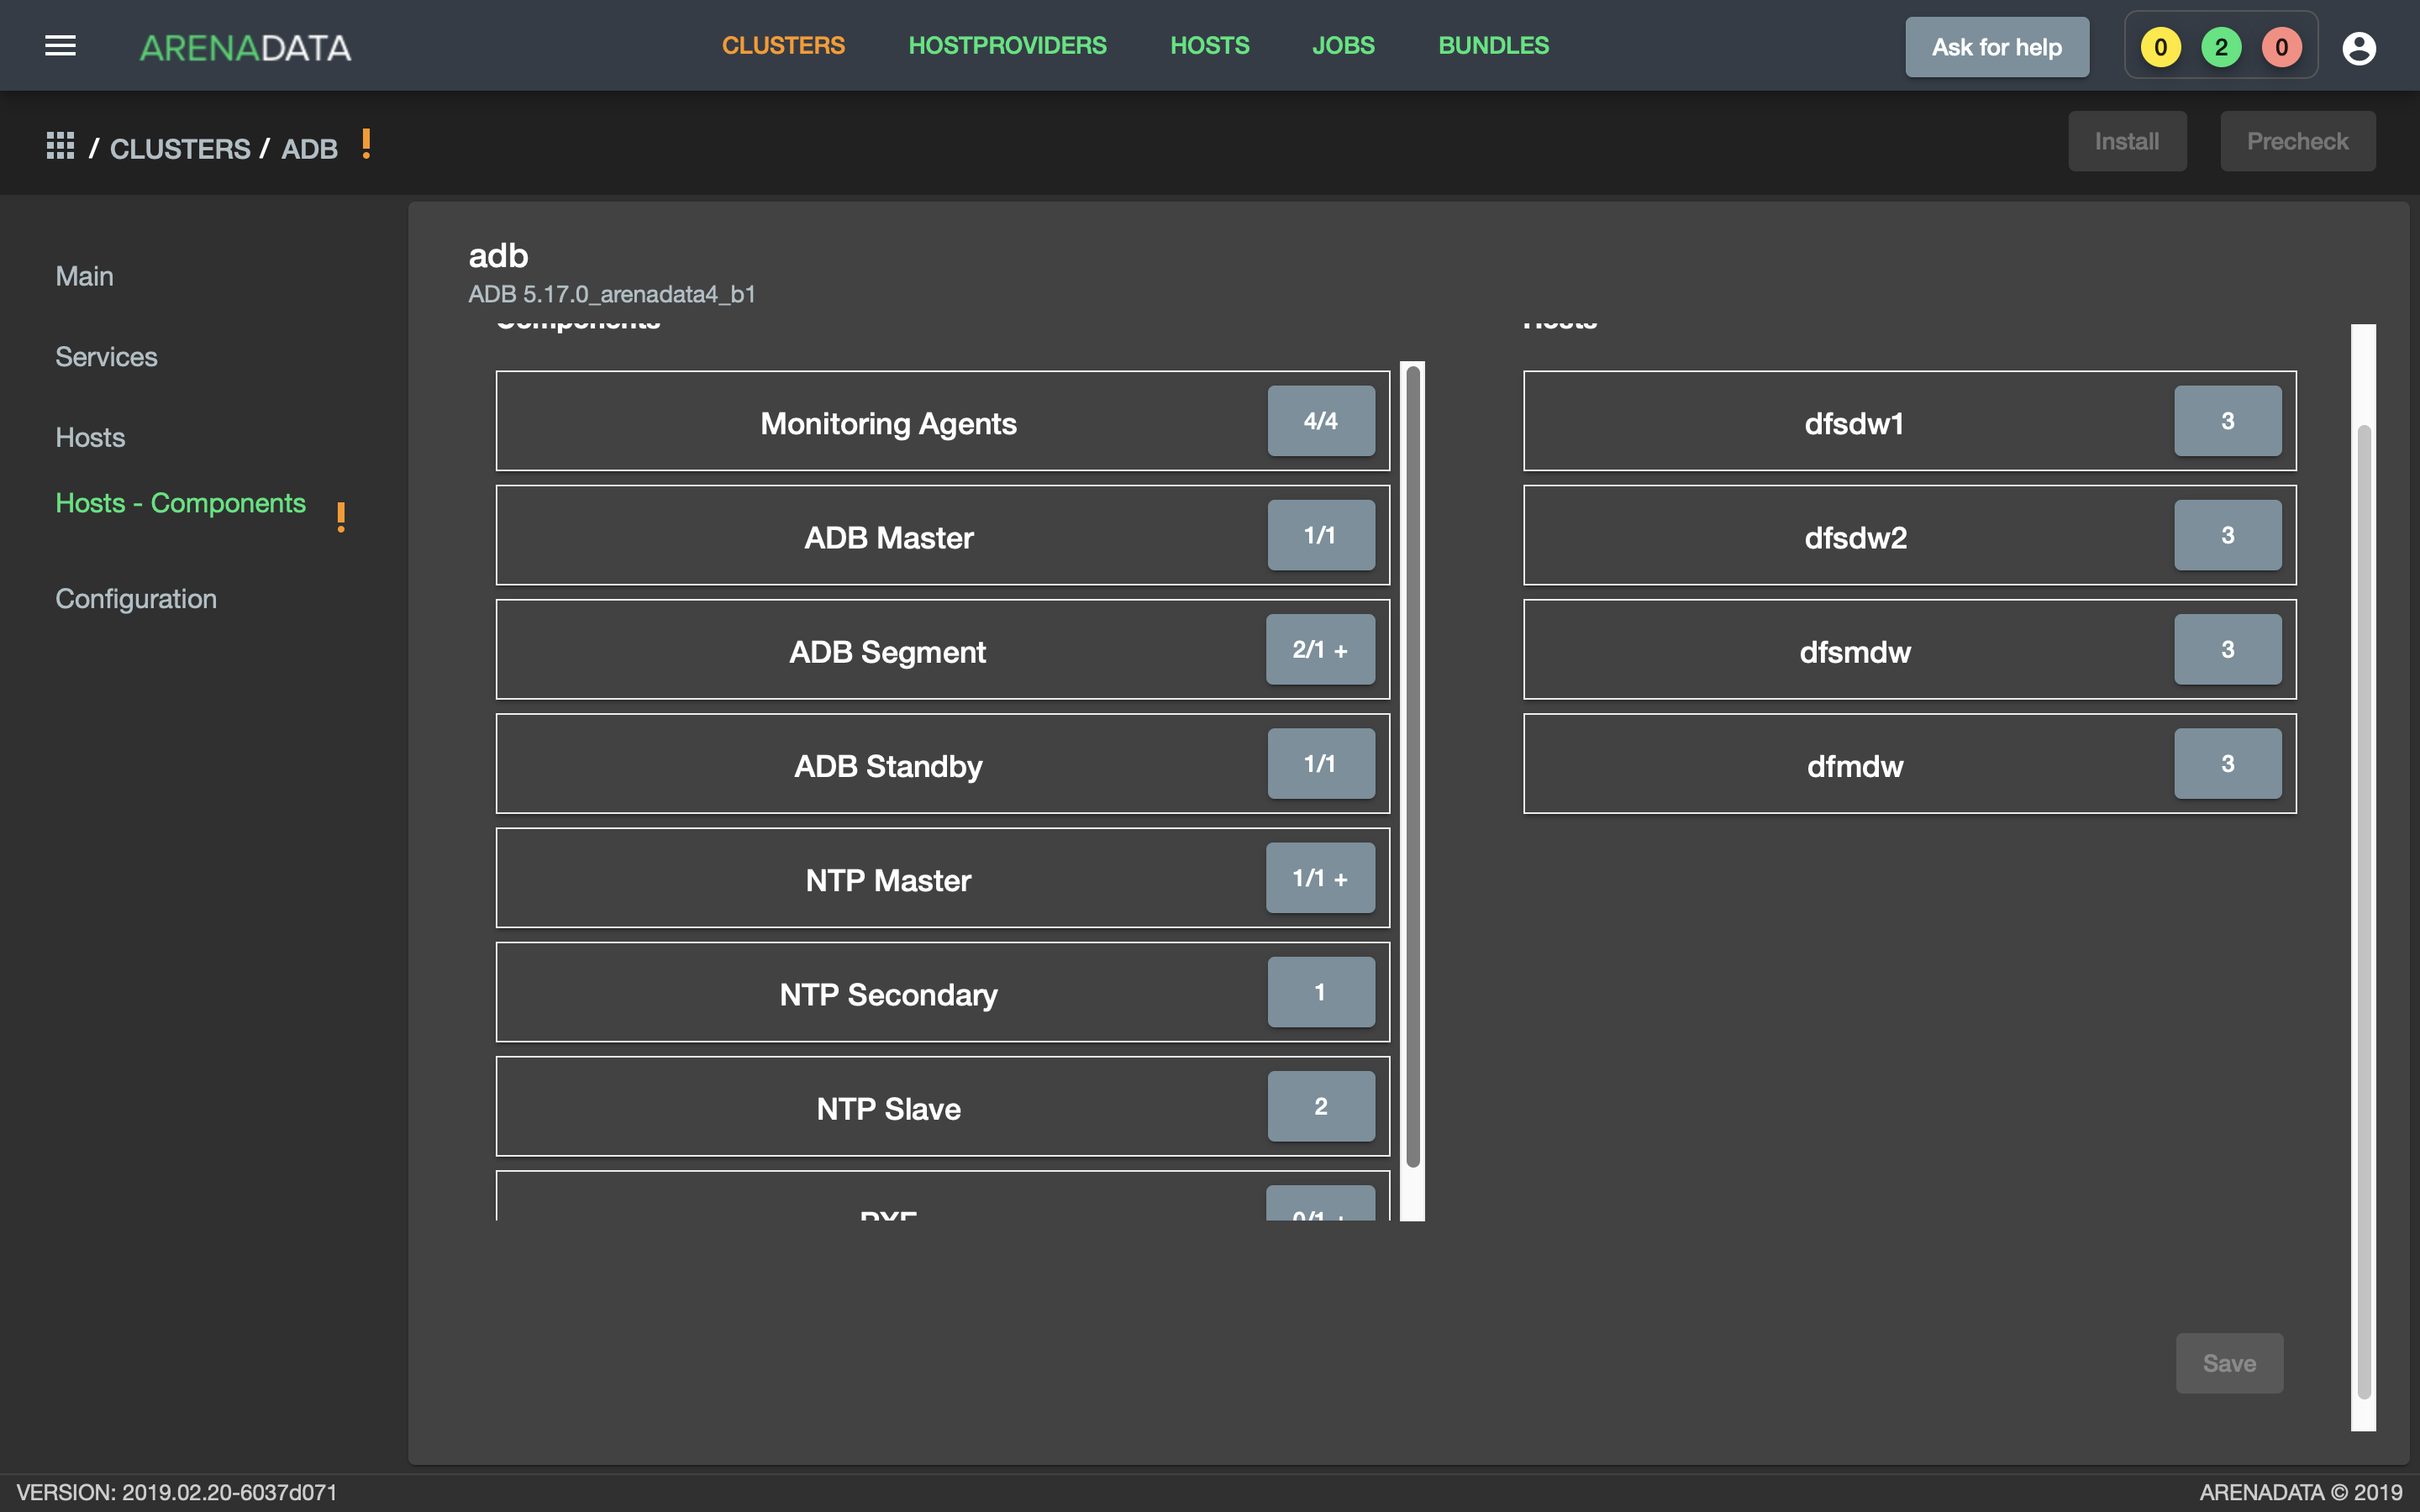The height and width of the screenshot is (1512, 2420).
Task: Click the orange warning icon beside ADB breadcrumb
Action: click(366, 144)
